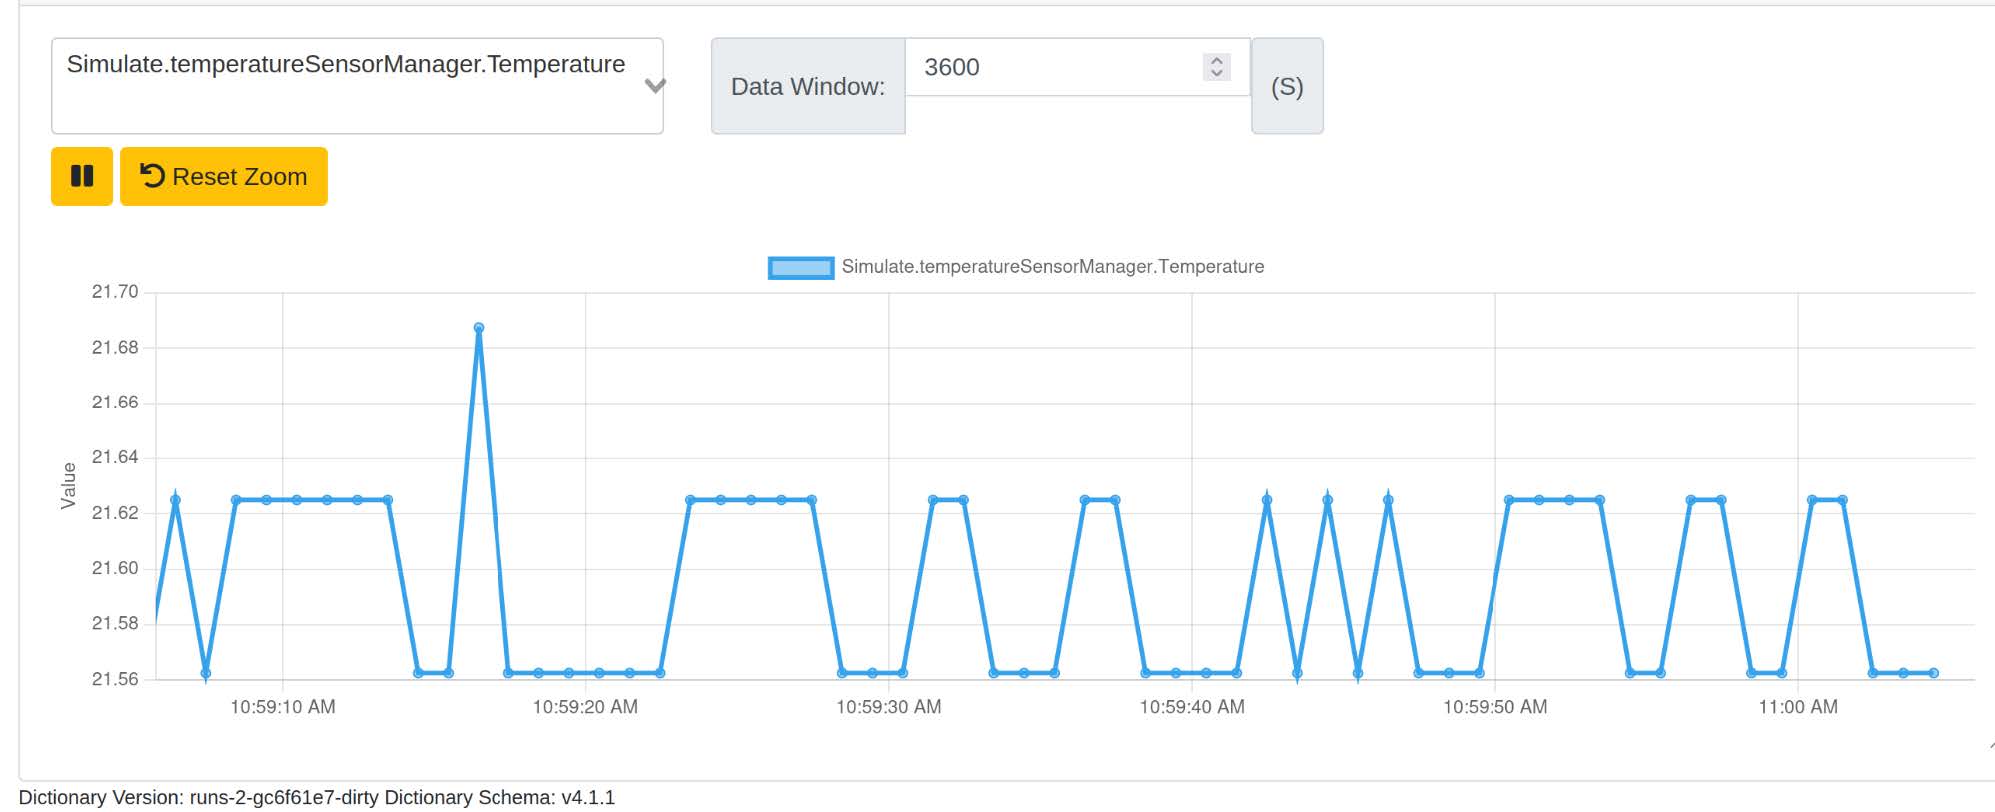Click the 21.56 y-axis label
Image resolution: width=1995 pixels, height=812 pixels.
pos(115,679)
